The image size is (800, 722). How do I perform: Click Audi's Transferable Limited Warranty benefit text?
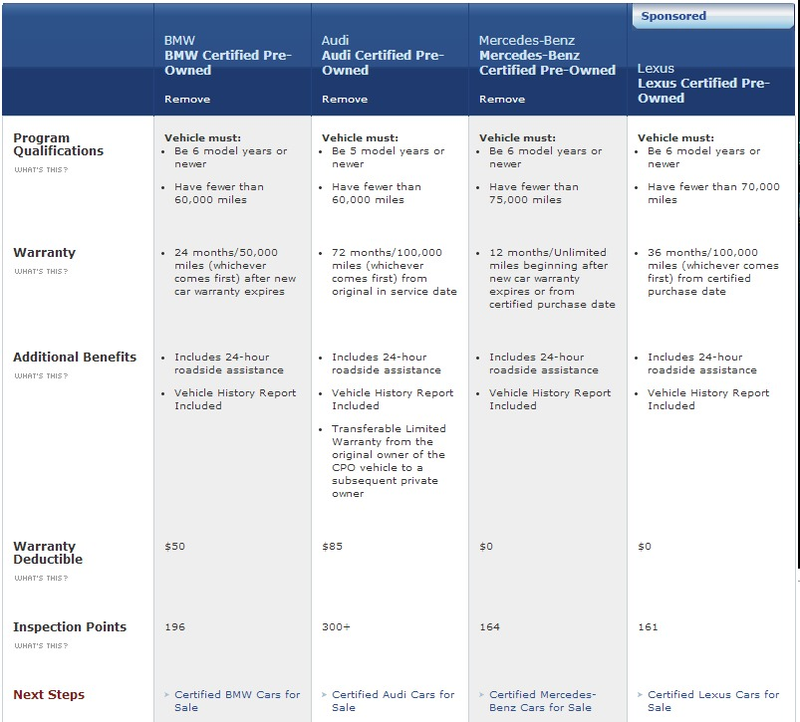pos(389,461)
